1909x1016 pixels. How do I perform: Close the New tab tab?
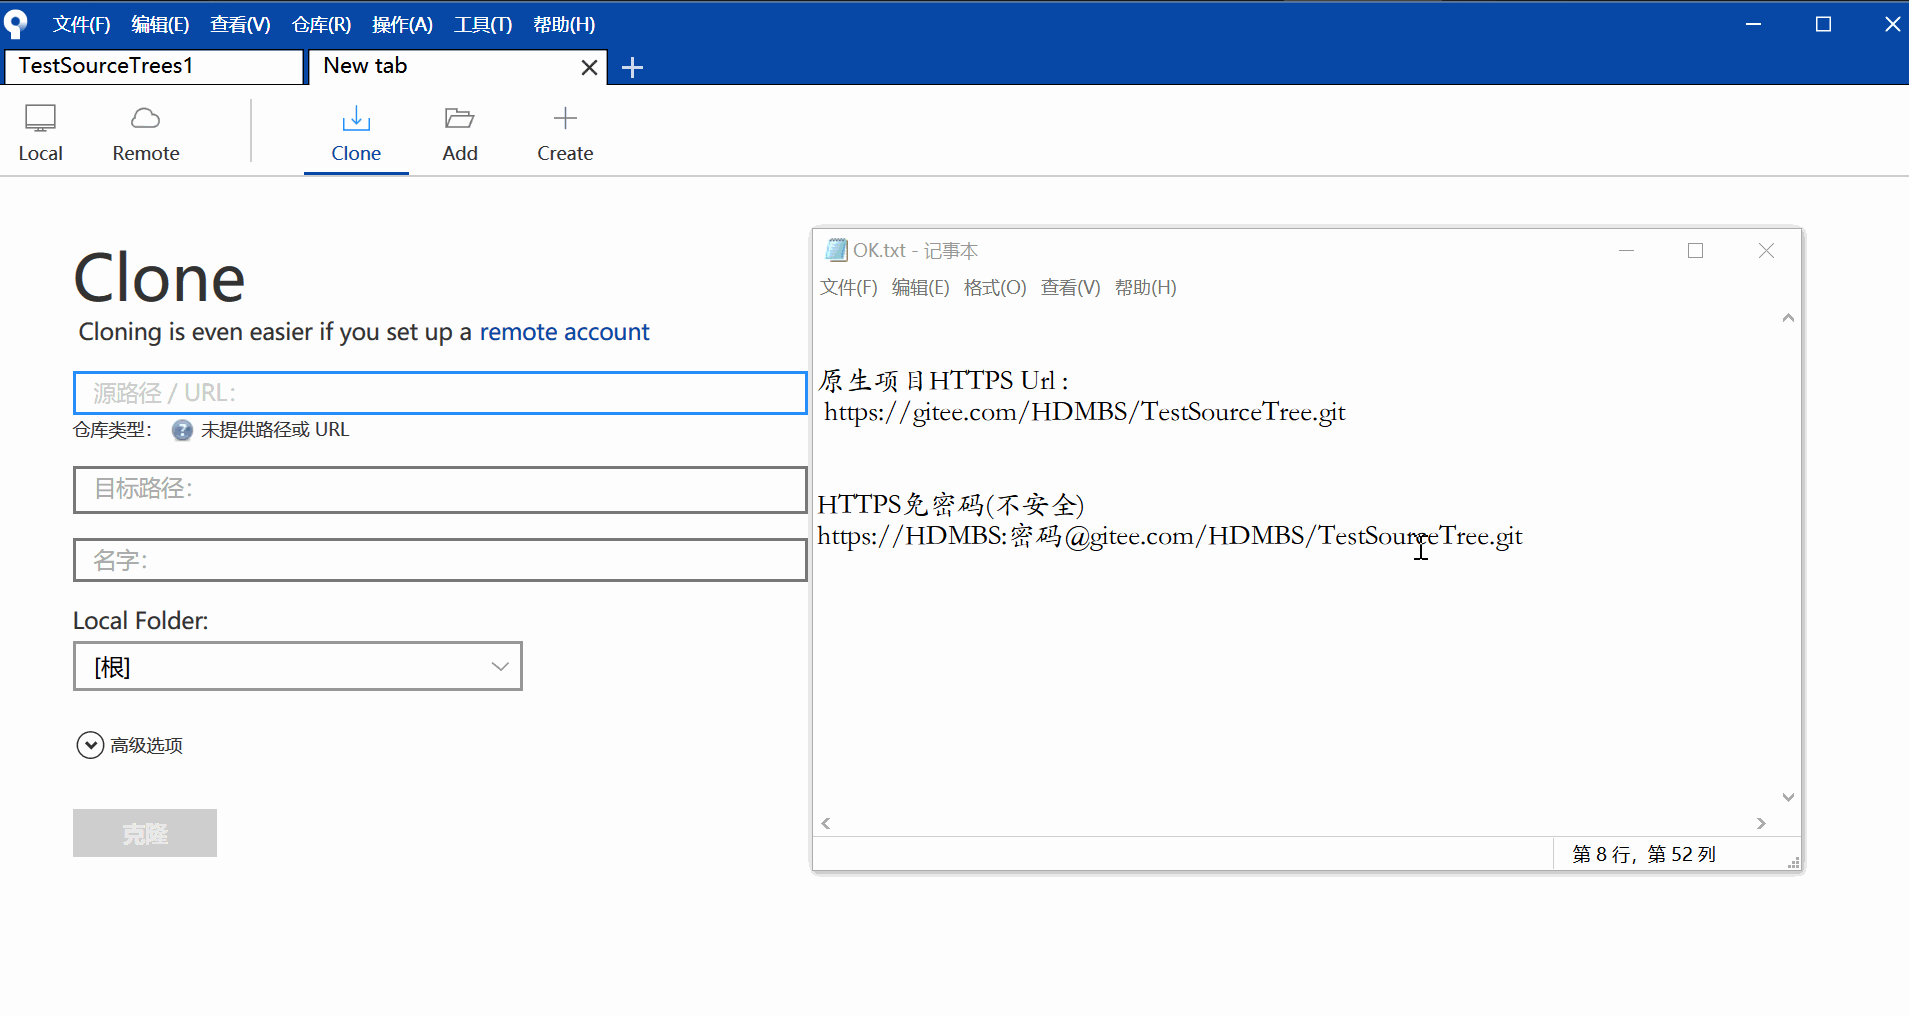tap(590, 67)
